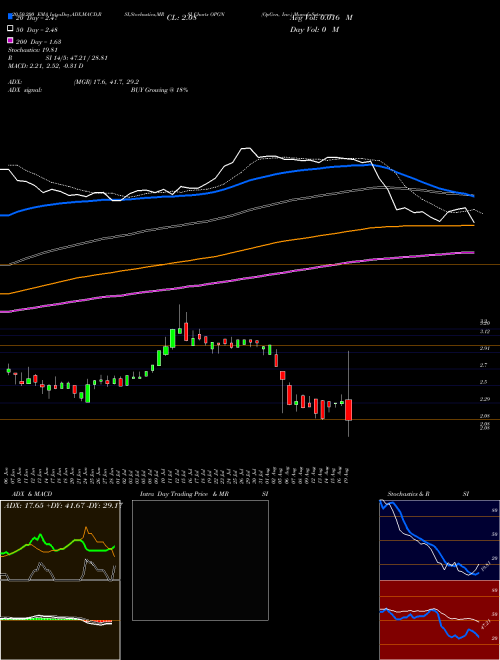Click the 2.29 price axis label
This screenshot has height=660, width=500.
485,399
